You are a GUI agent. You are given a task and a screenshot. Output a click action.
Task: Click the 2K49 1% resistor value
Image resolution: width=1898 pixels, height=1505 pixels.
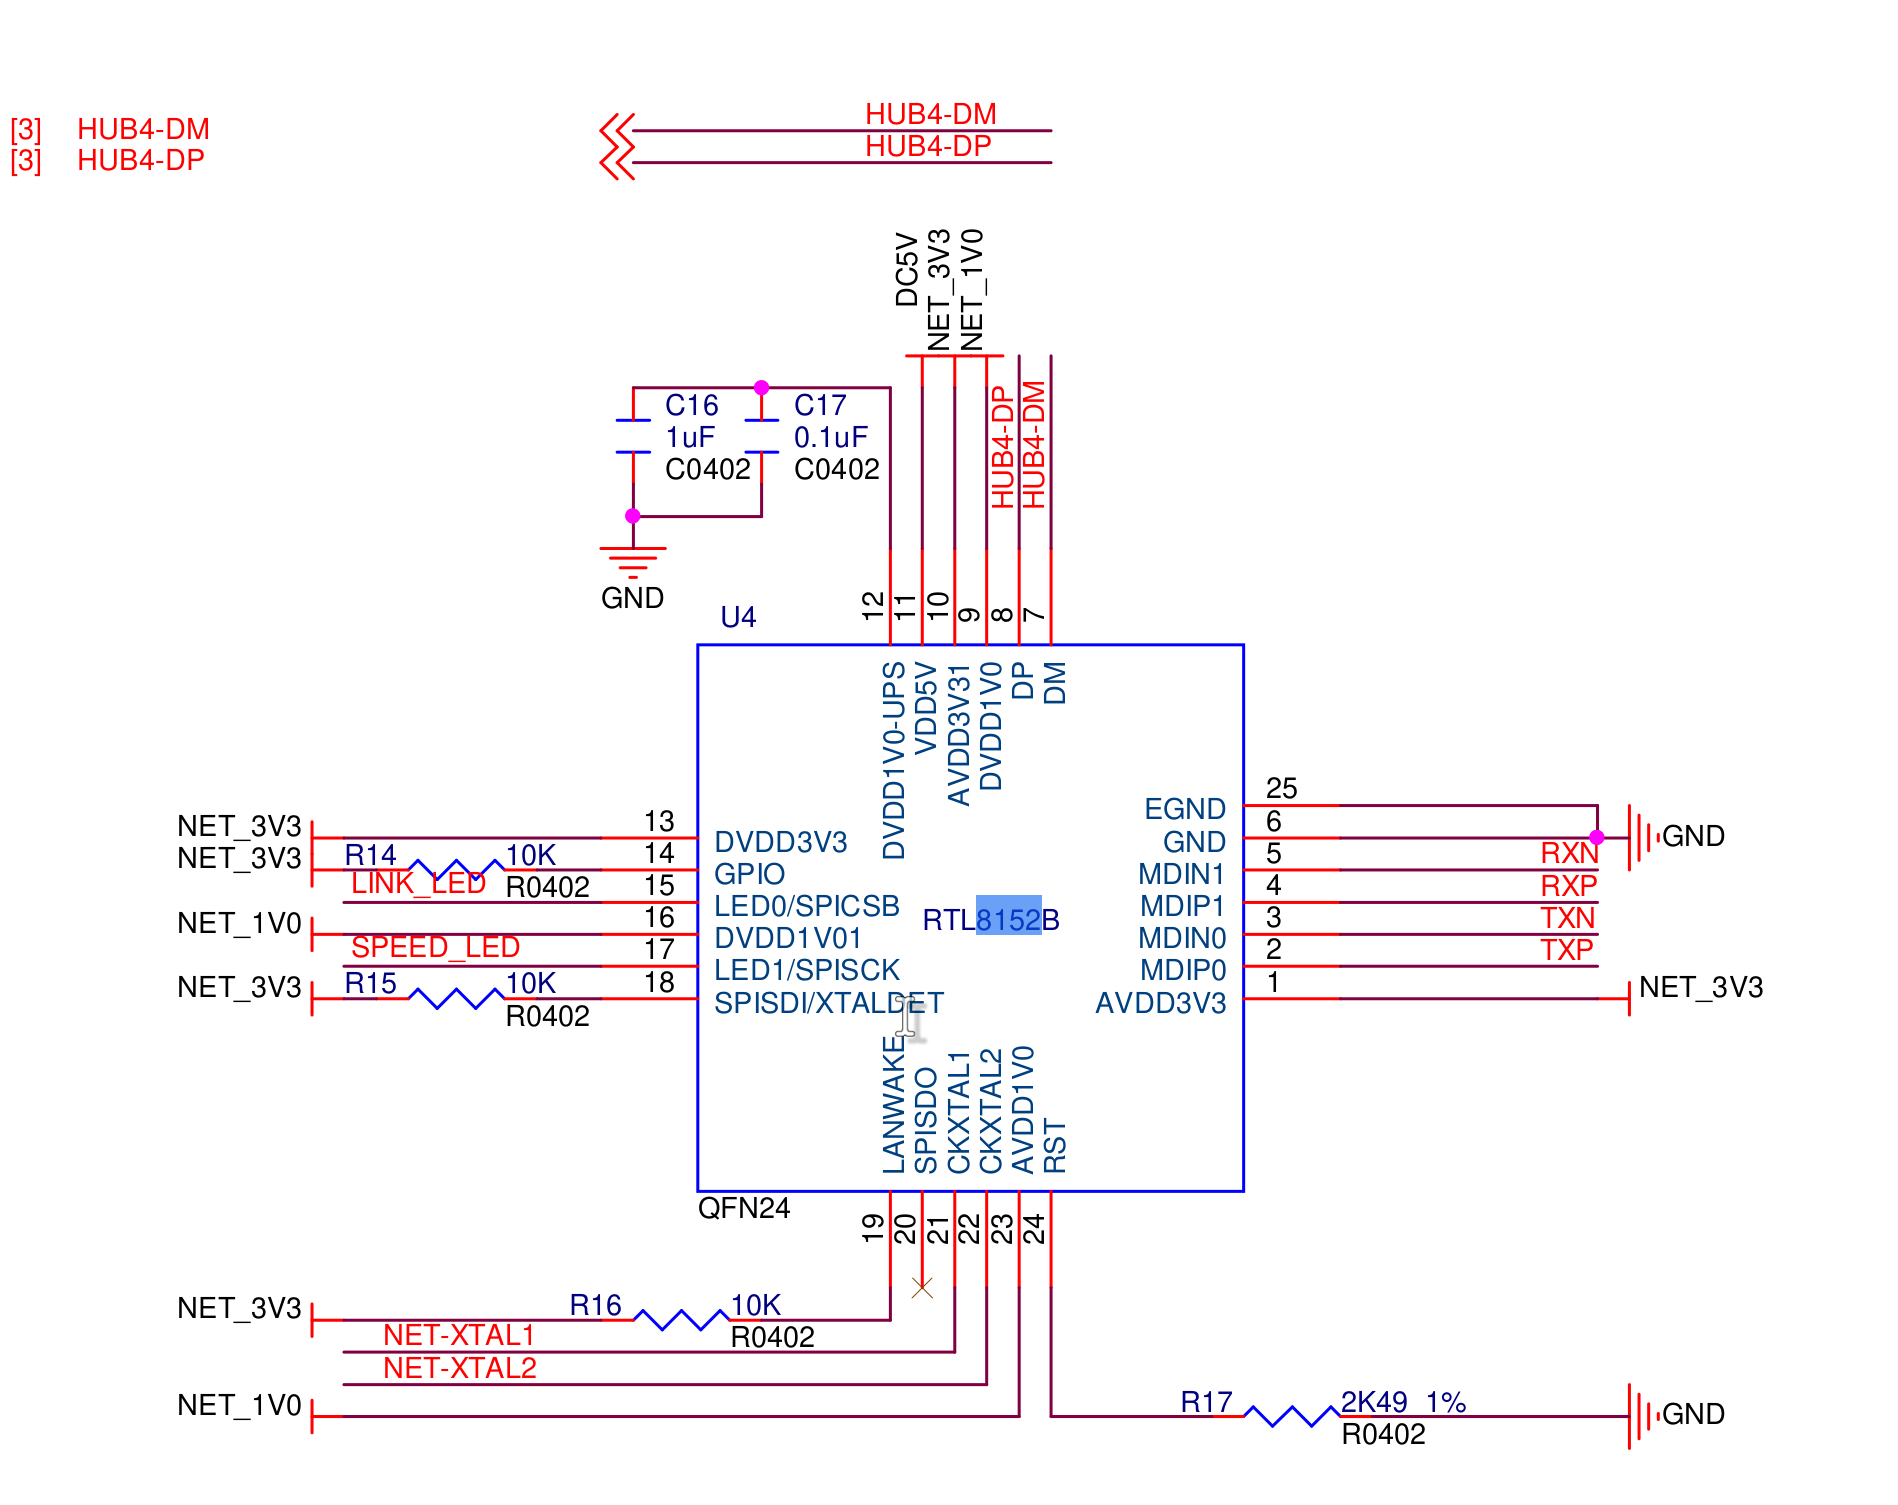1403,1402
